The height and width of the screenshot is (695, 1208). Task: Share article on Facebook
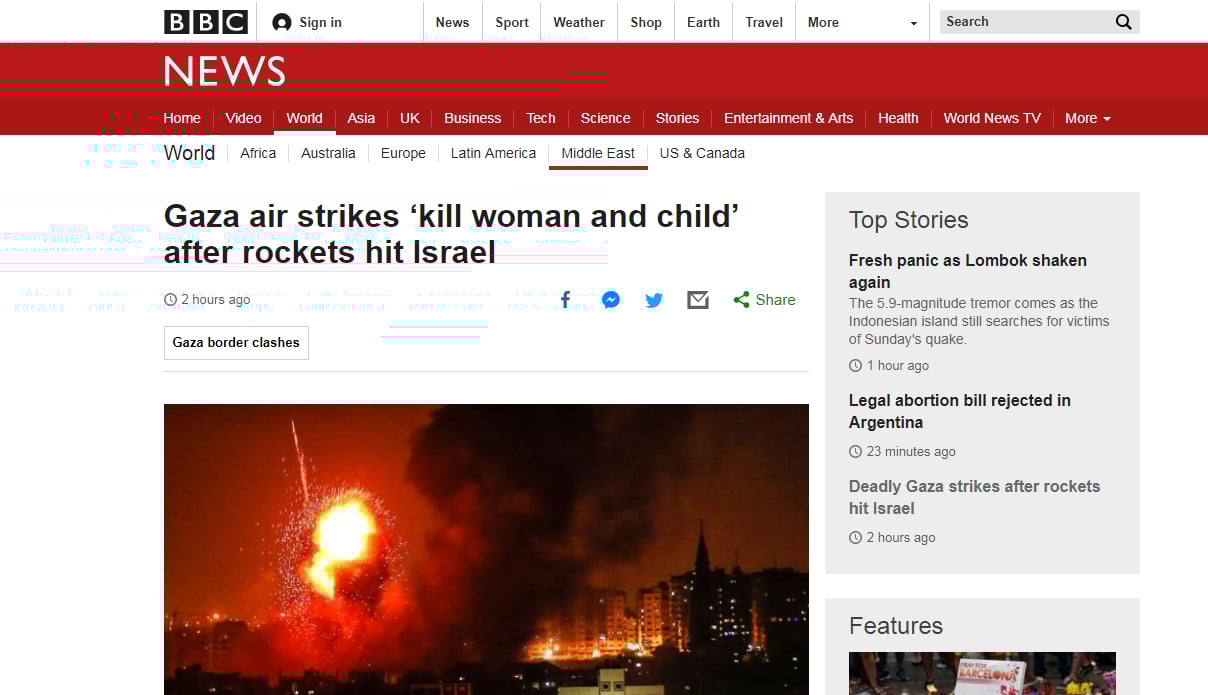pos(565,300)
